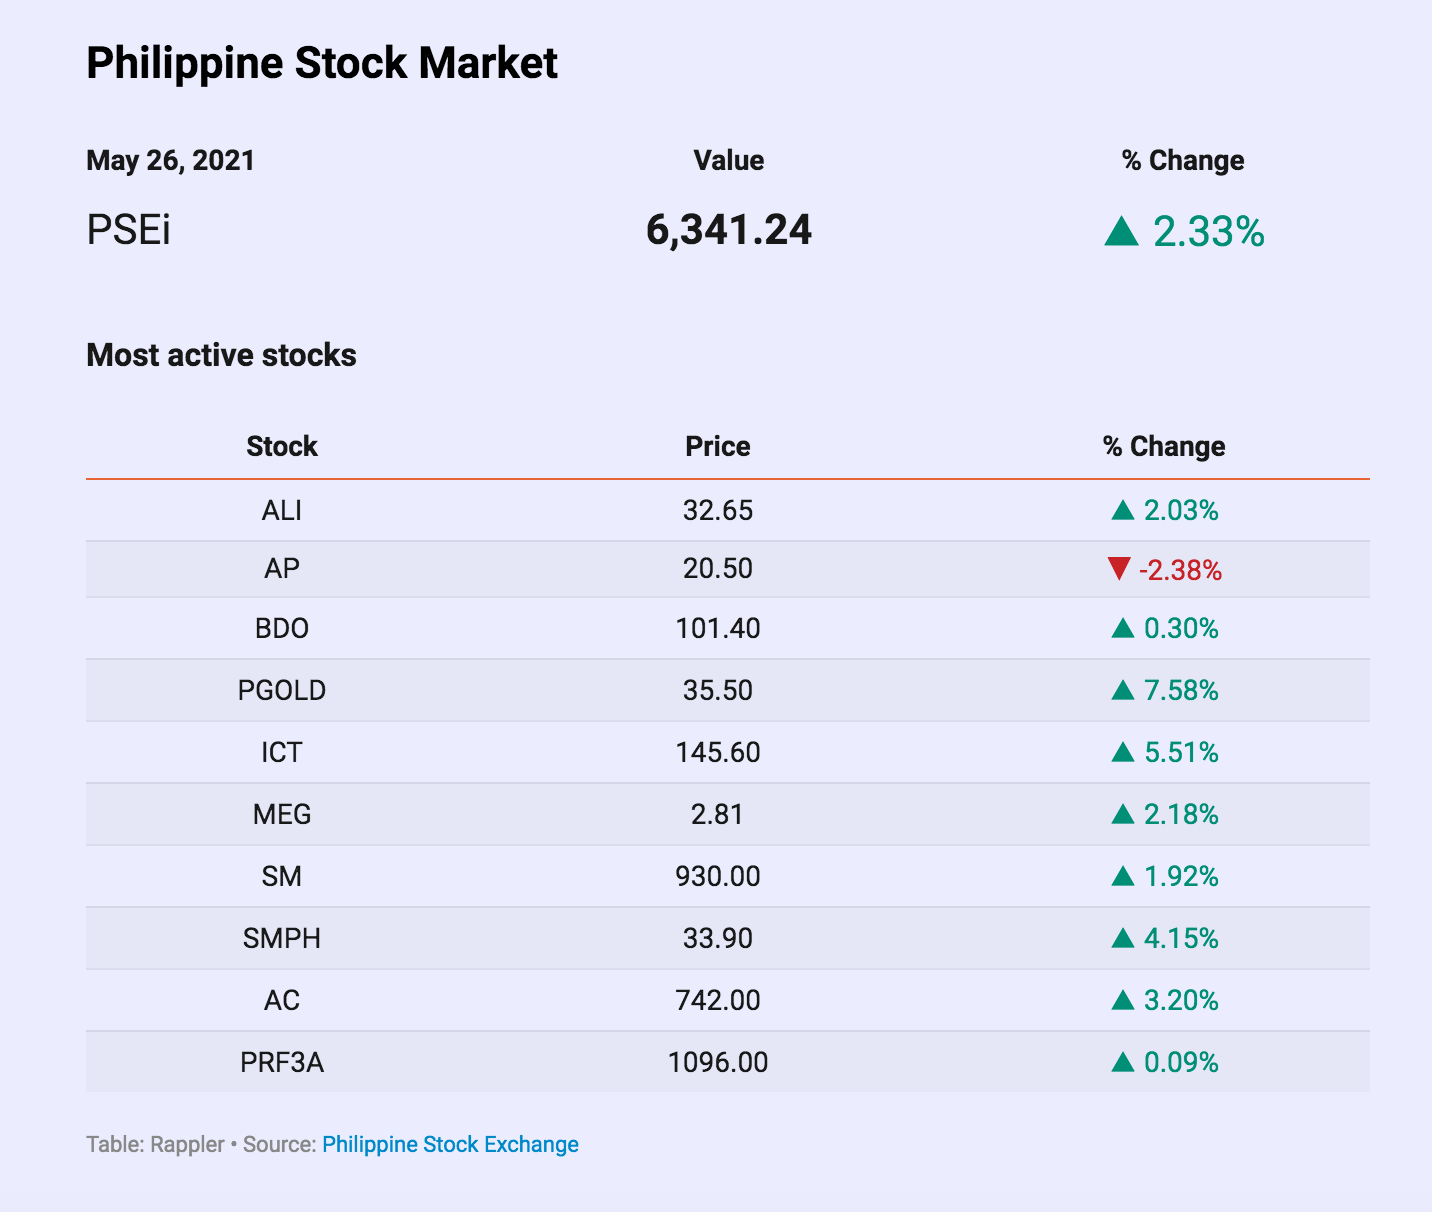The image size is (1432, 1212).
Task: Click the PSEi value 6,341.24
Action: 729,230
